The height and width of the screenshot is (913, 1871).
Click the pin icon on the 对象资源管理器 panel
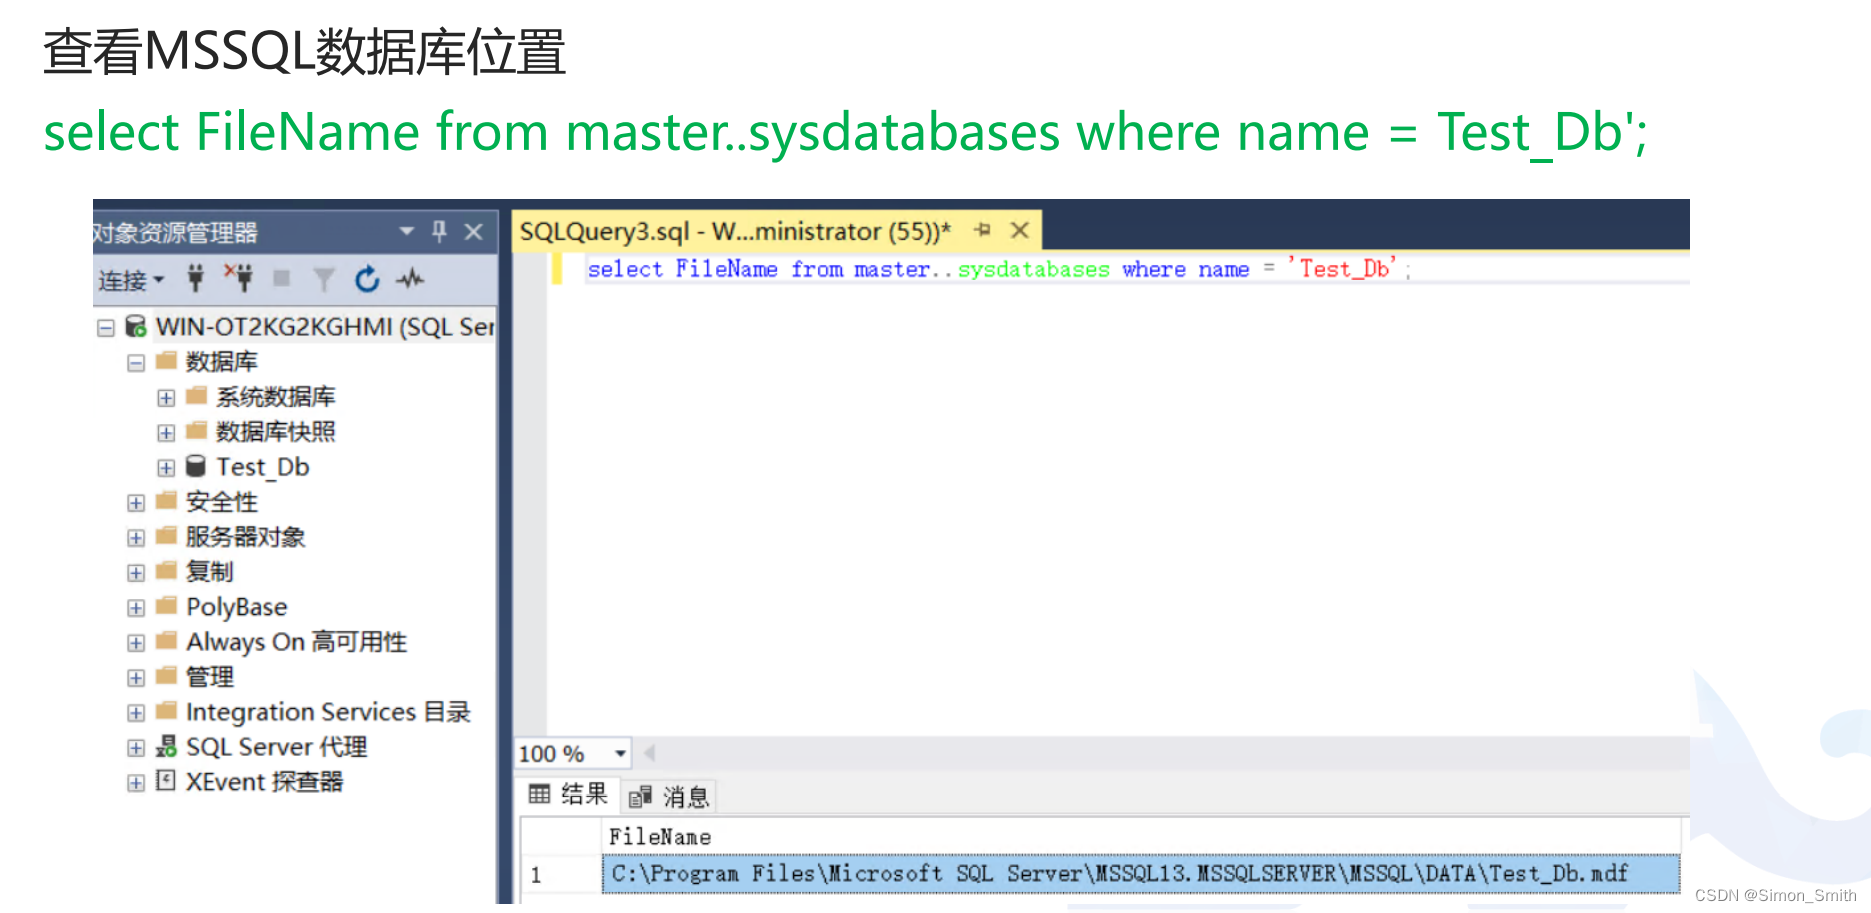(438, 231)
